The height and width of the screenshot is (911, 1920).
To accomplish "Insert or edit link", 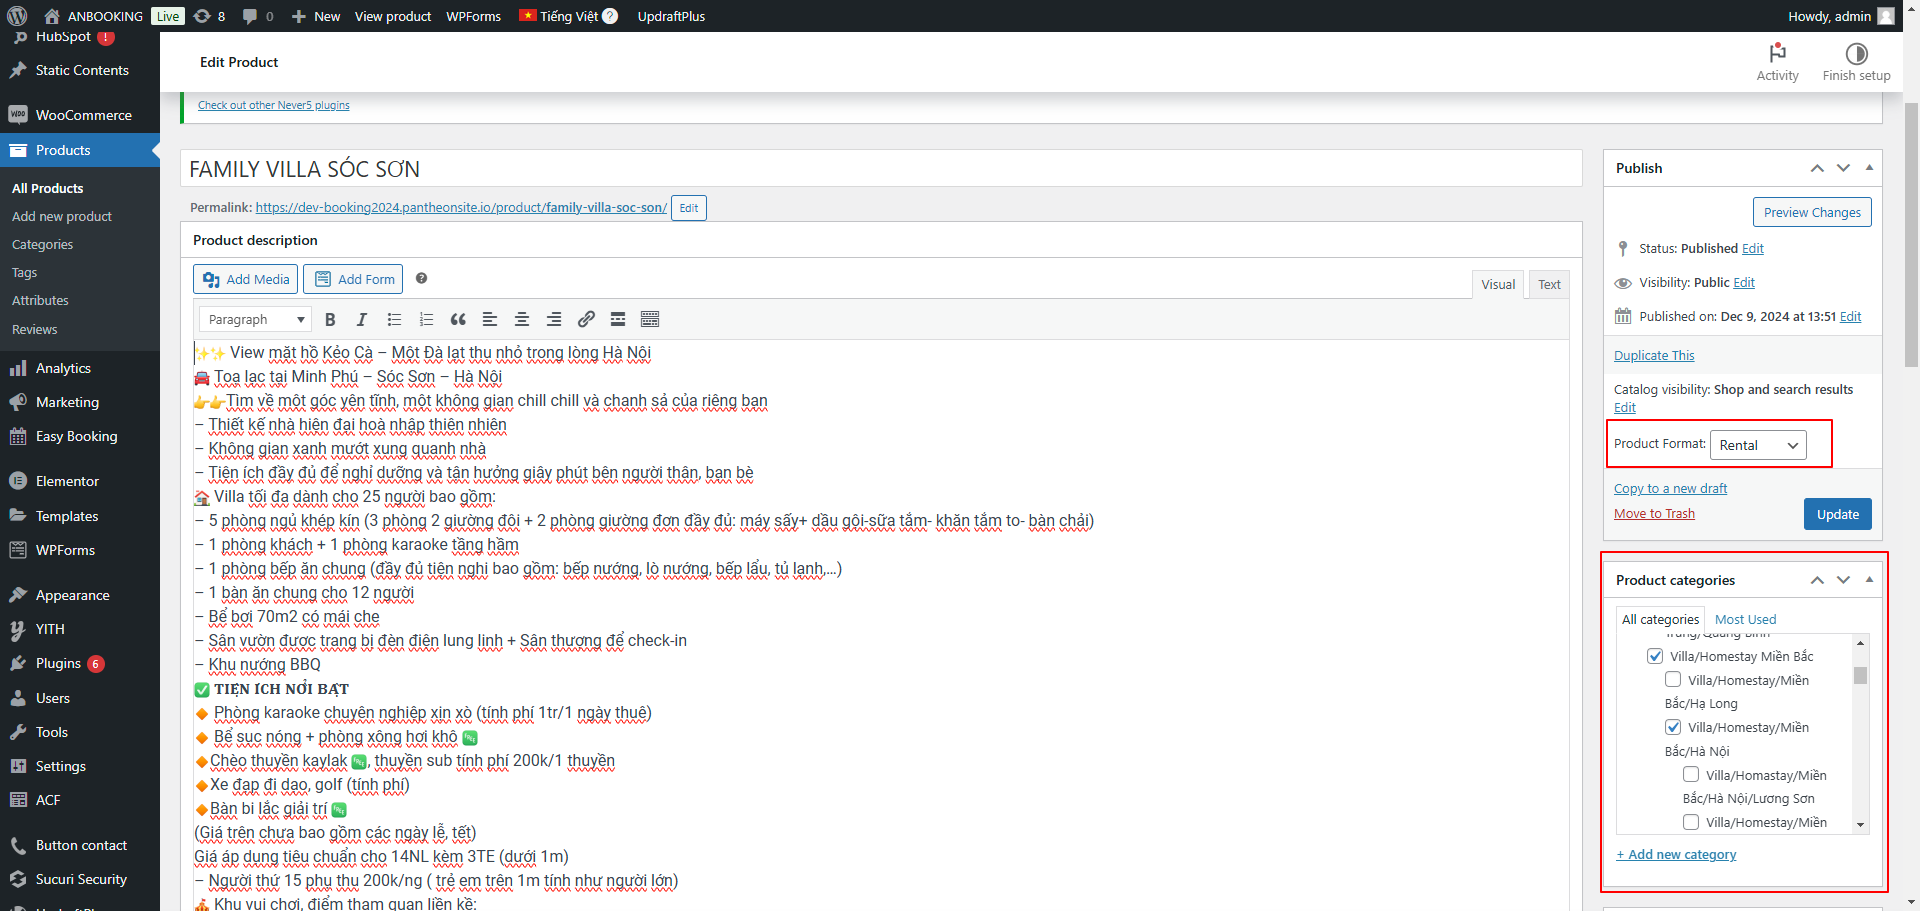I will click(586, 319).
